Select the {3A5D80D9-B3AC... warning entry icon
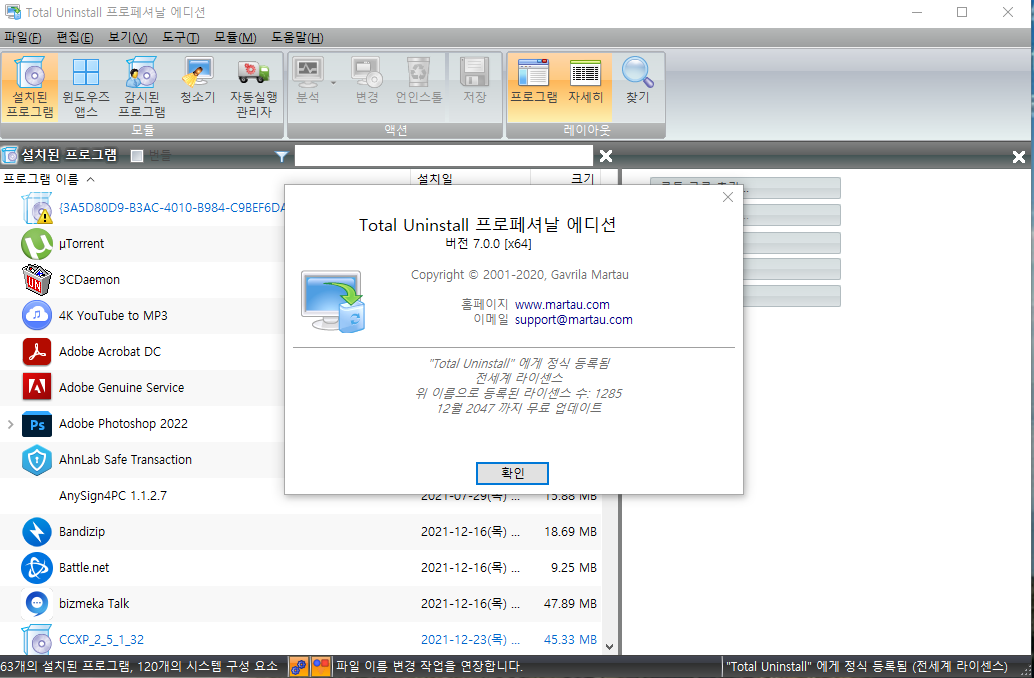 (36, 208)
